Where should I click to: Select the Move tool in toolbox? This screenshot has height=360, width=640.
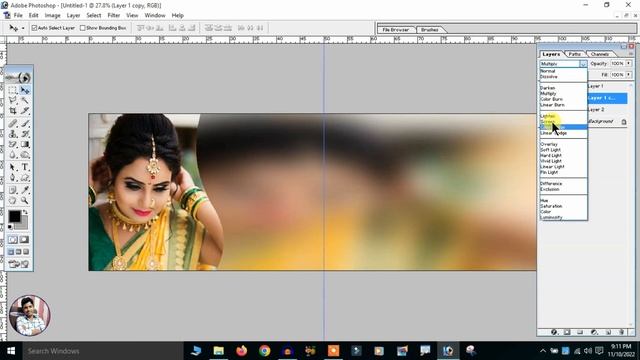pyautogui.click(x=25, y=90)
